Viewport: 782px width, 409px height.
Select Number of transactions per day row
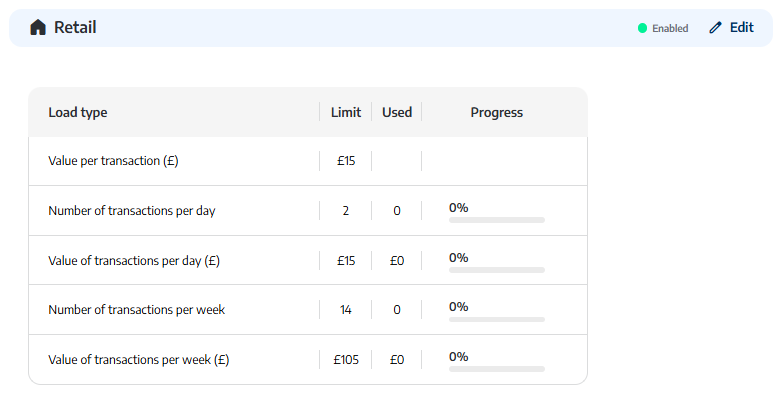pyautogui.click(x=308, y=210)
